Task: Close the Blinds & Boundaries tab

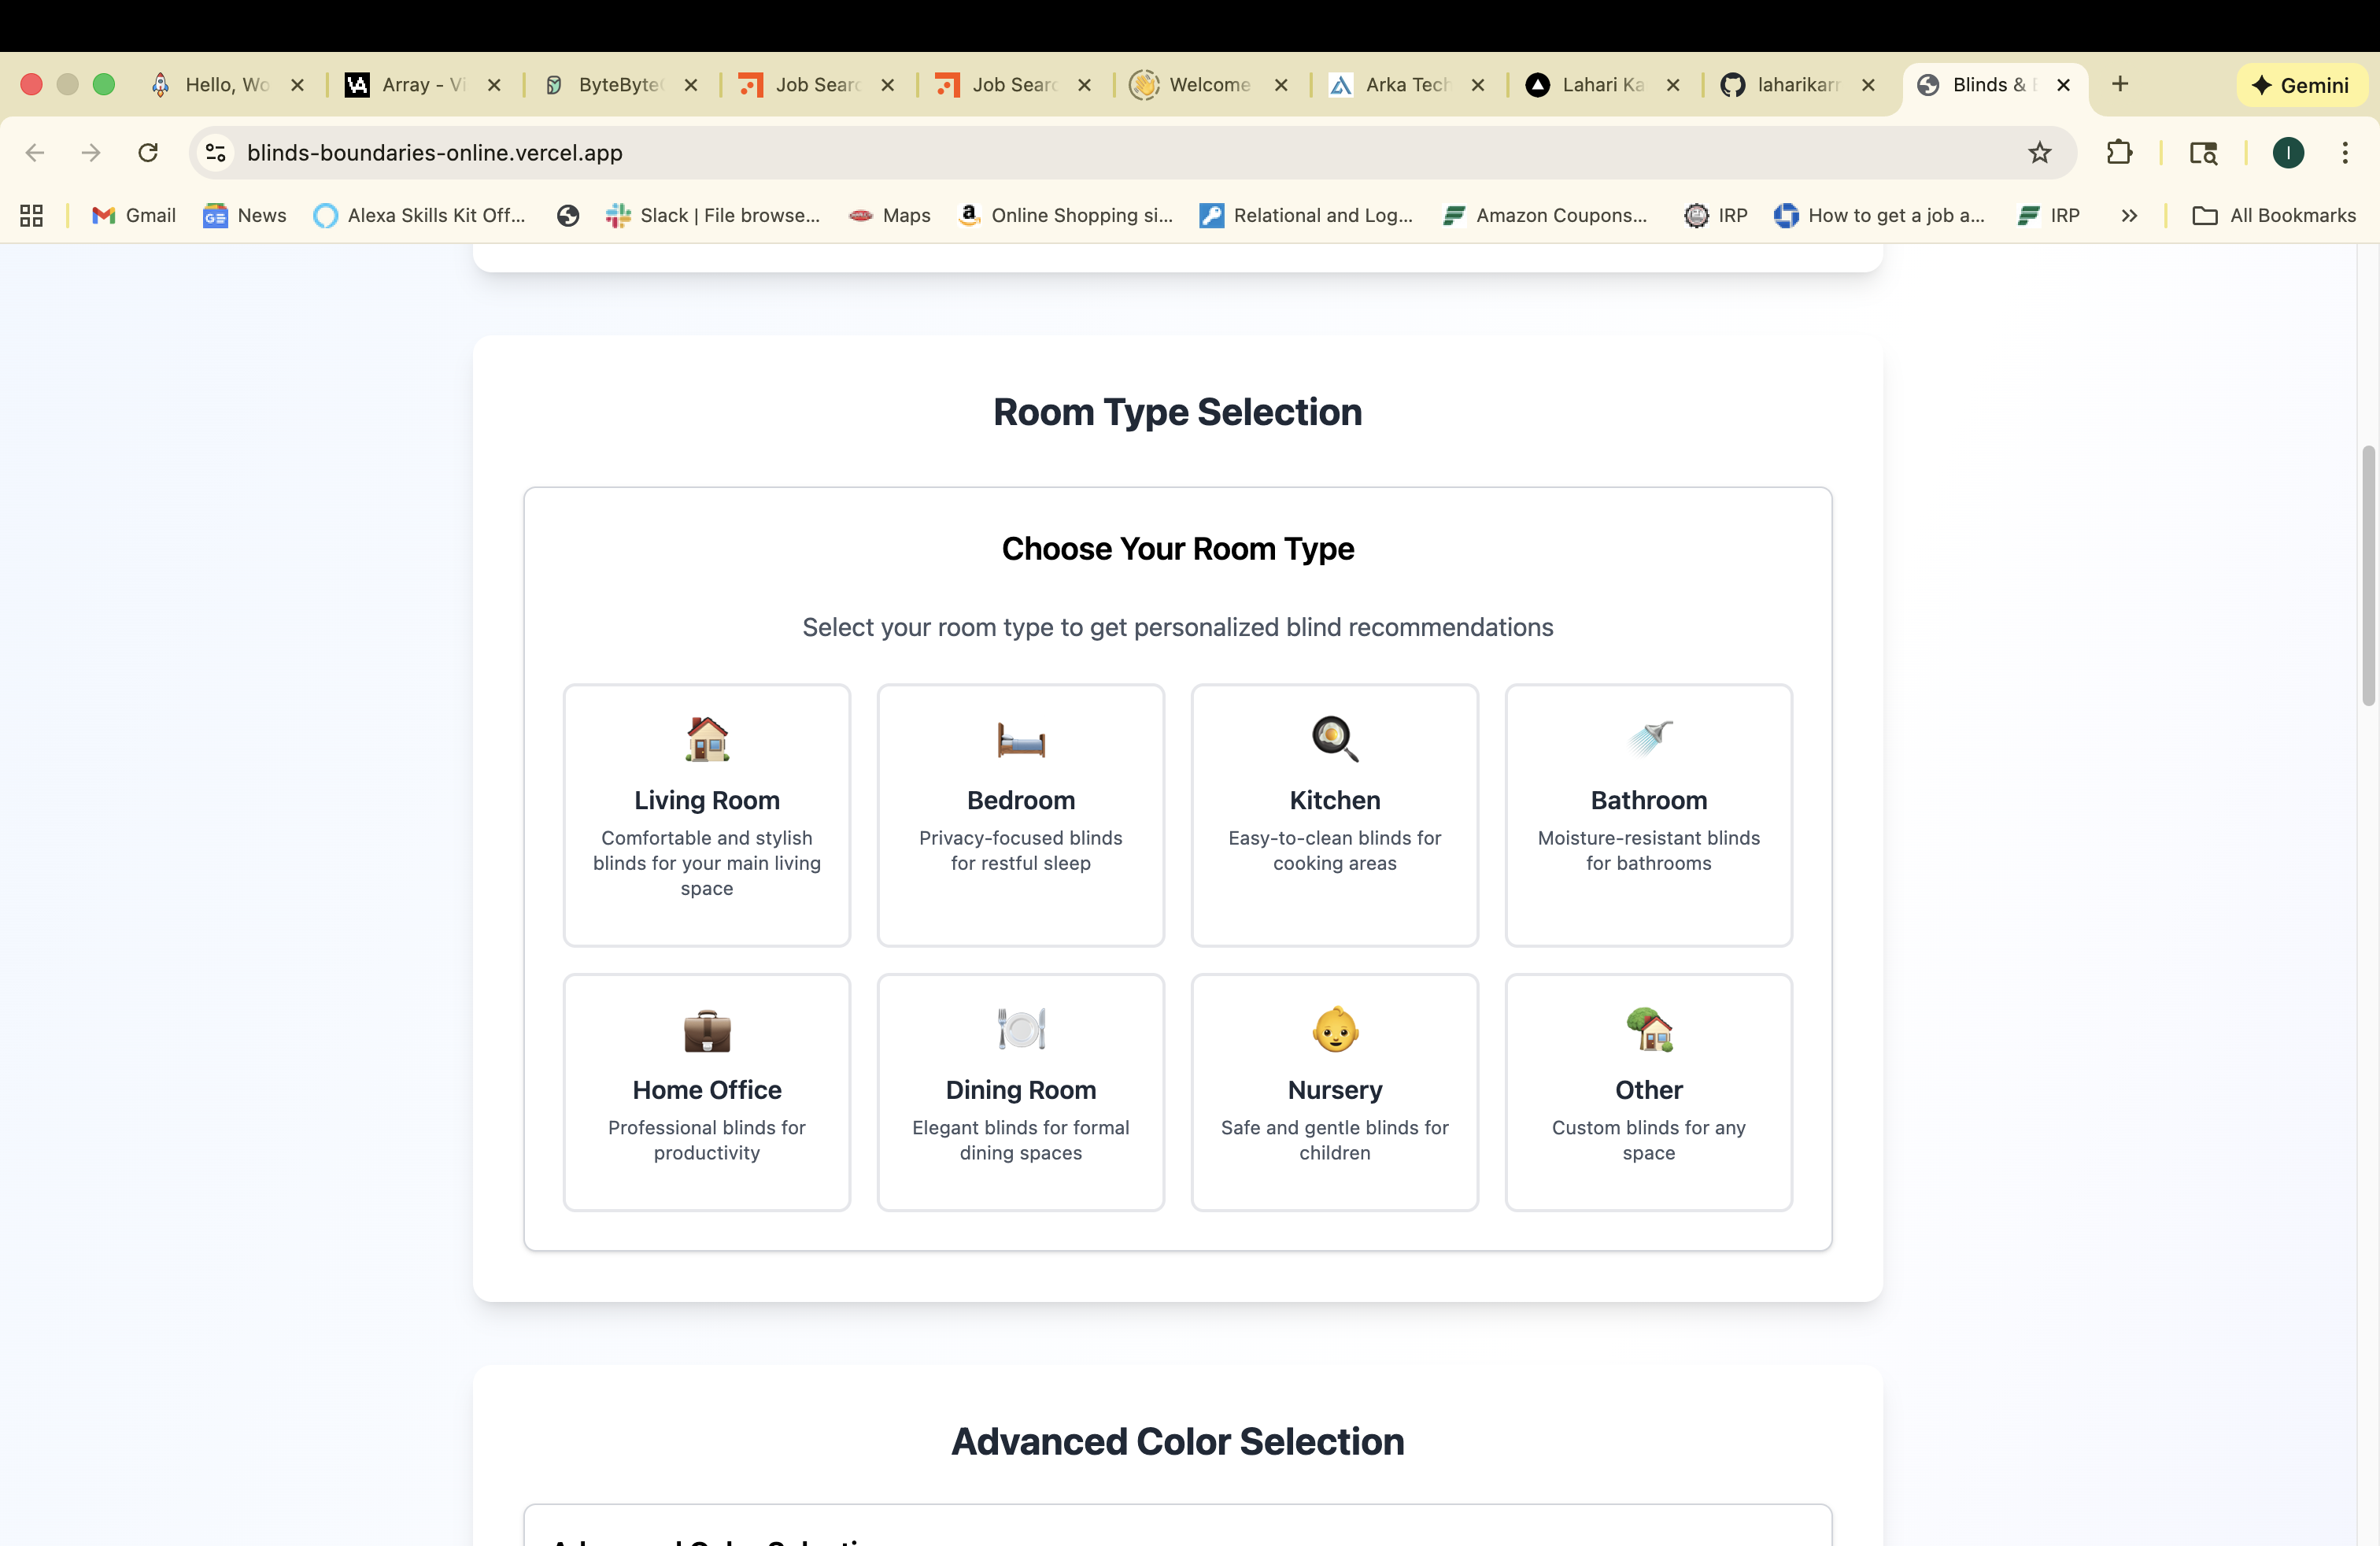Action: pos(2063,85)
